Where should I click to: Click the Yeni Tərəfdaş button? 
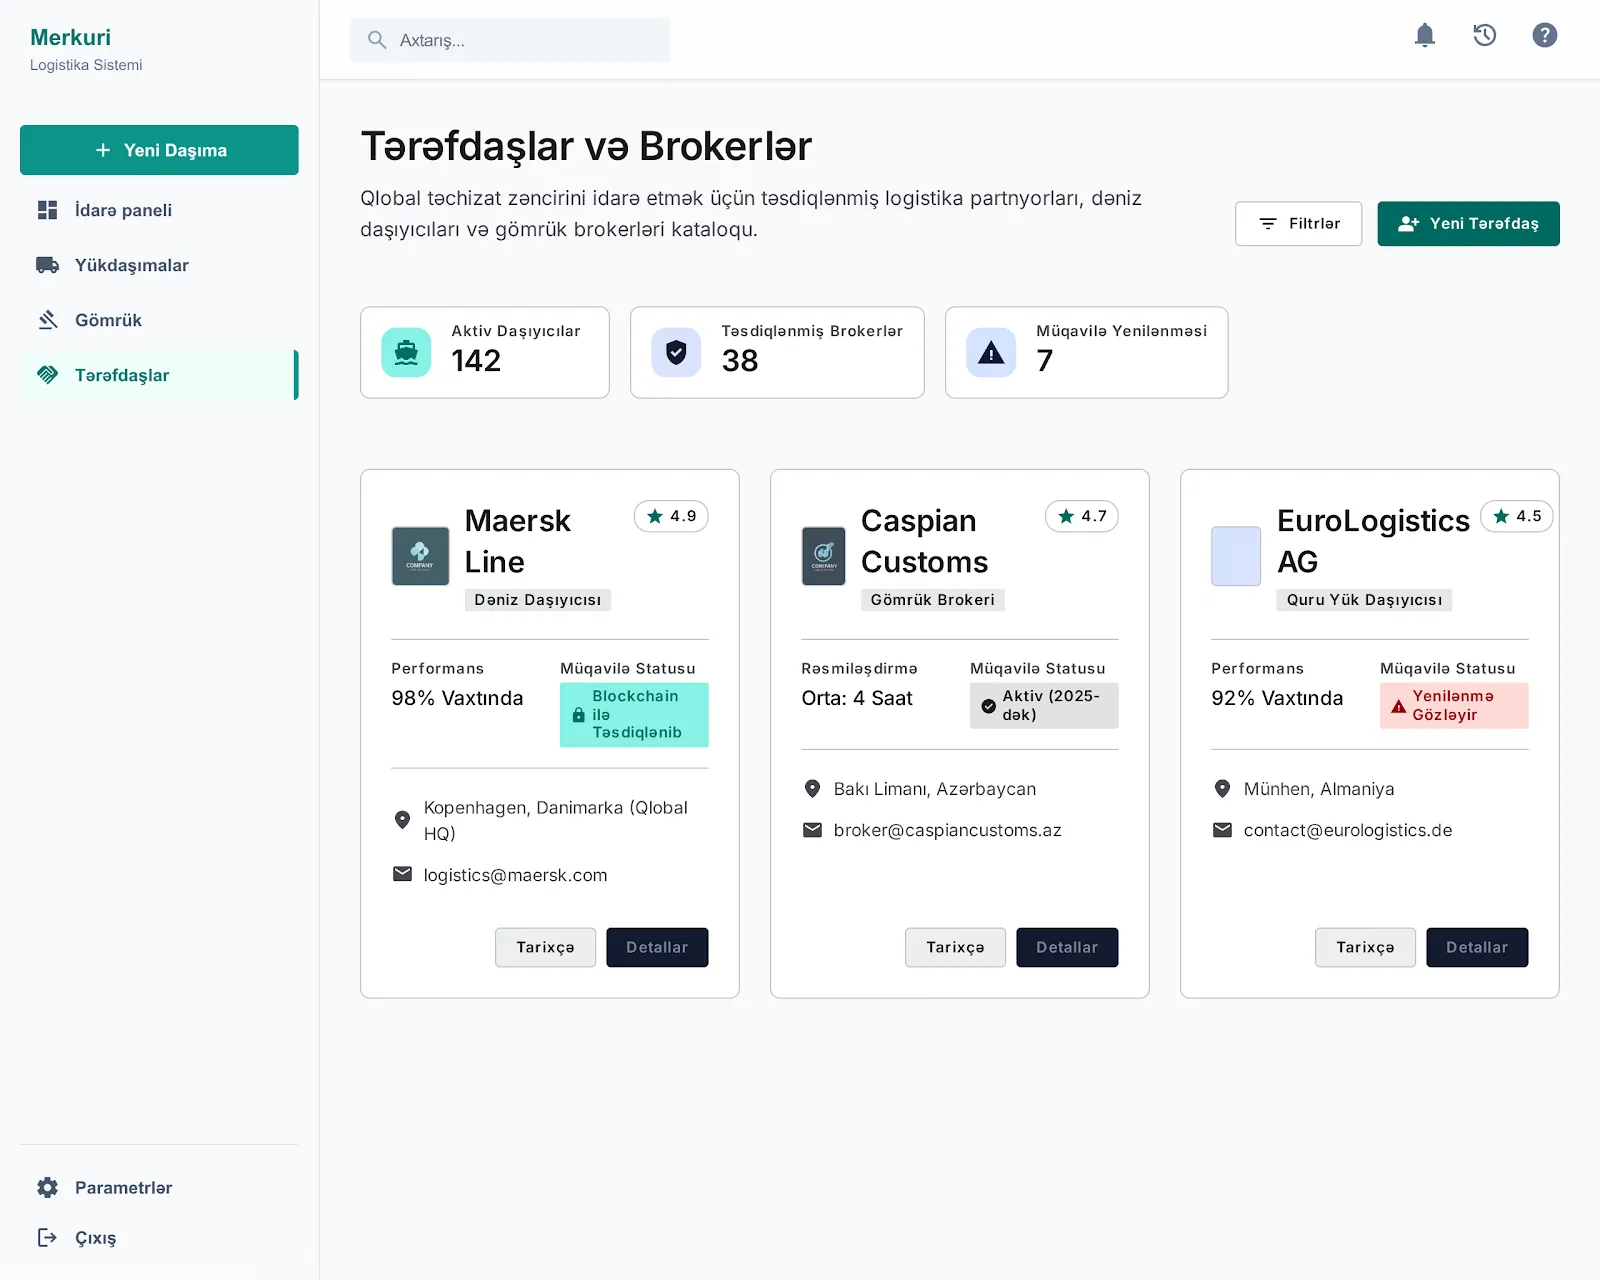click(x=1468, y=224)
